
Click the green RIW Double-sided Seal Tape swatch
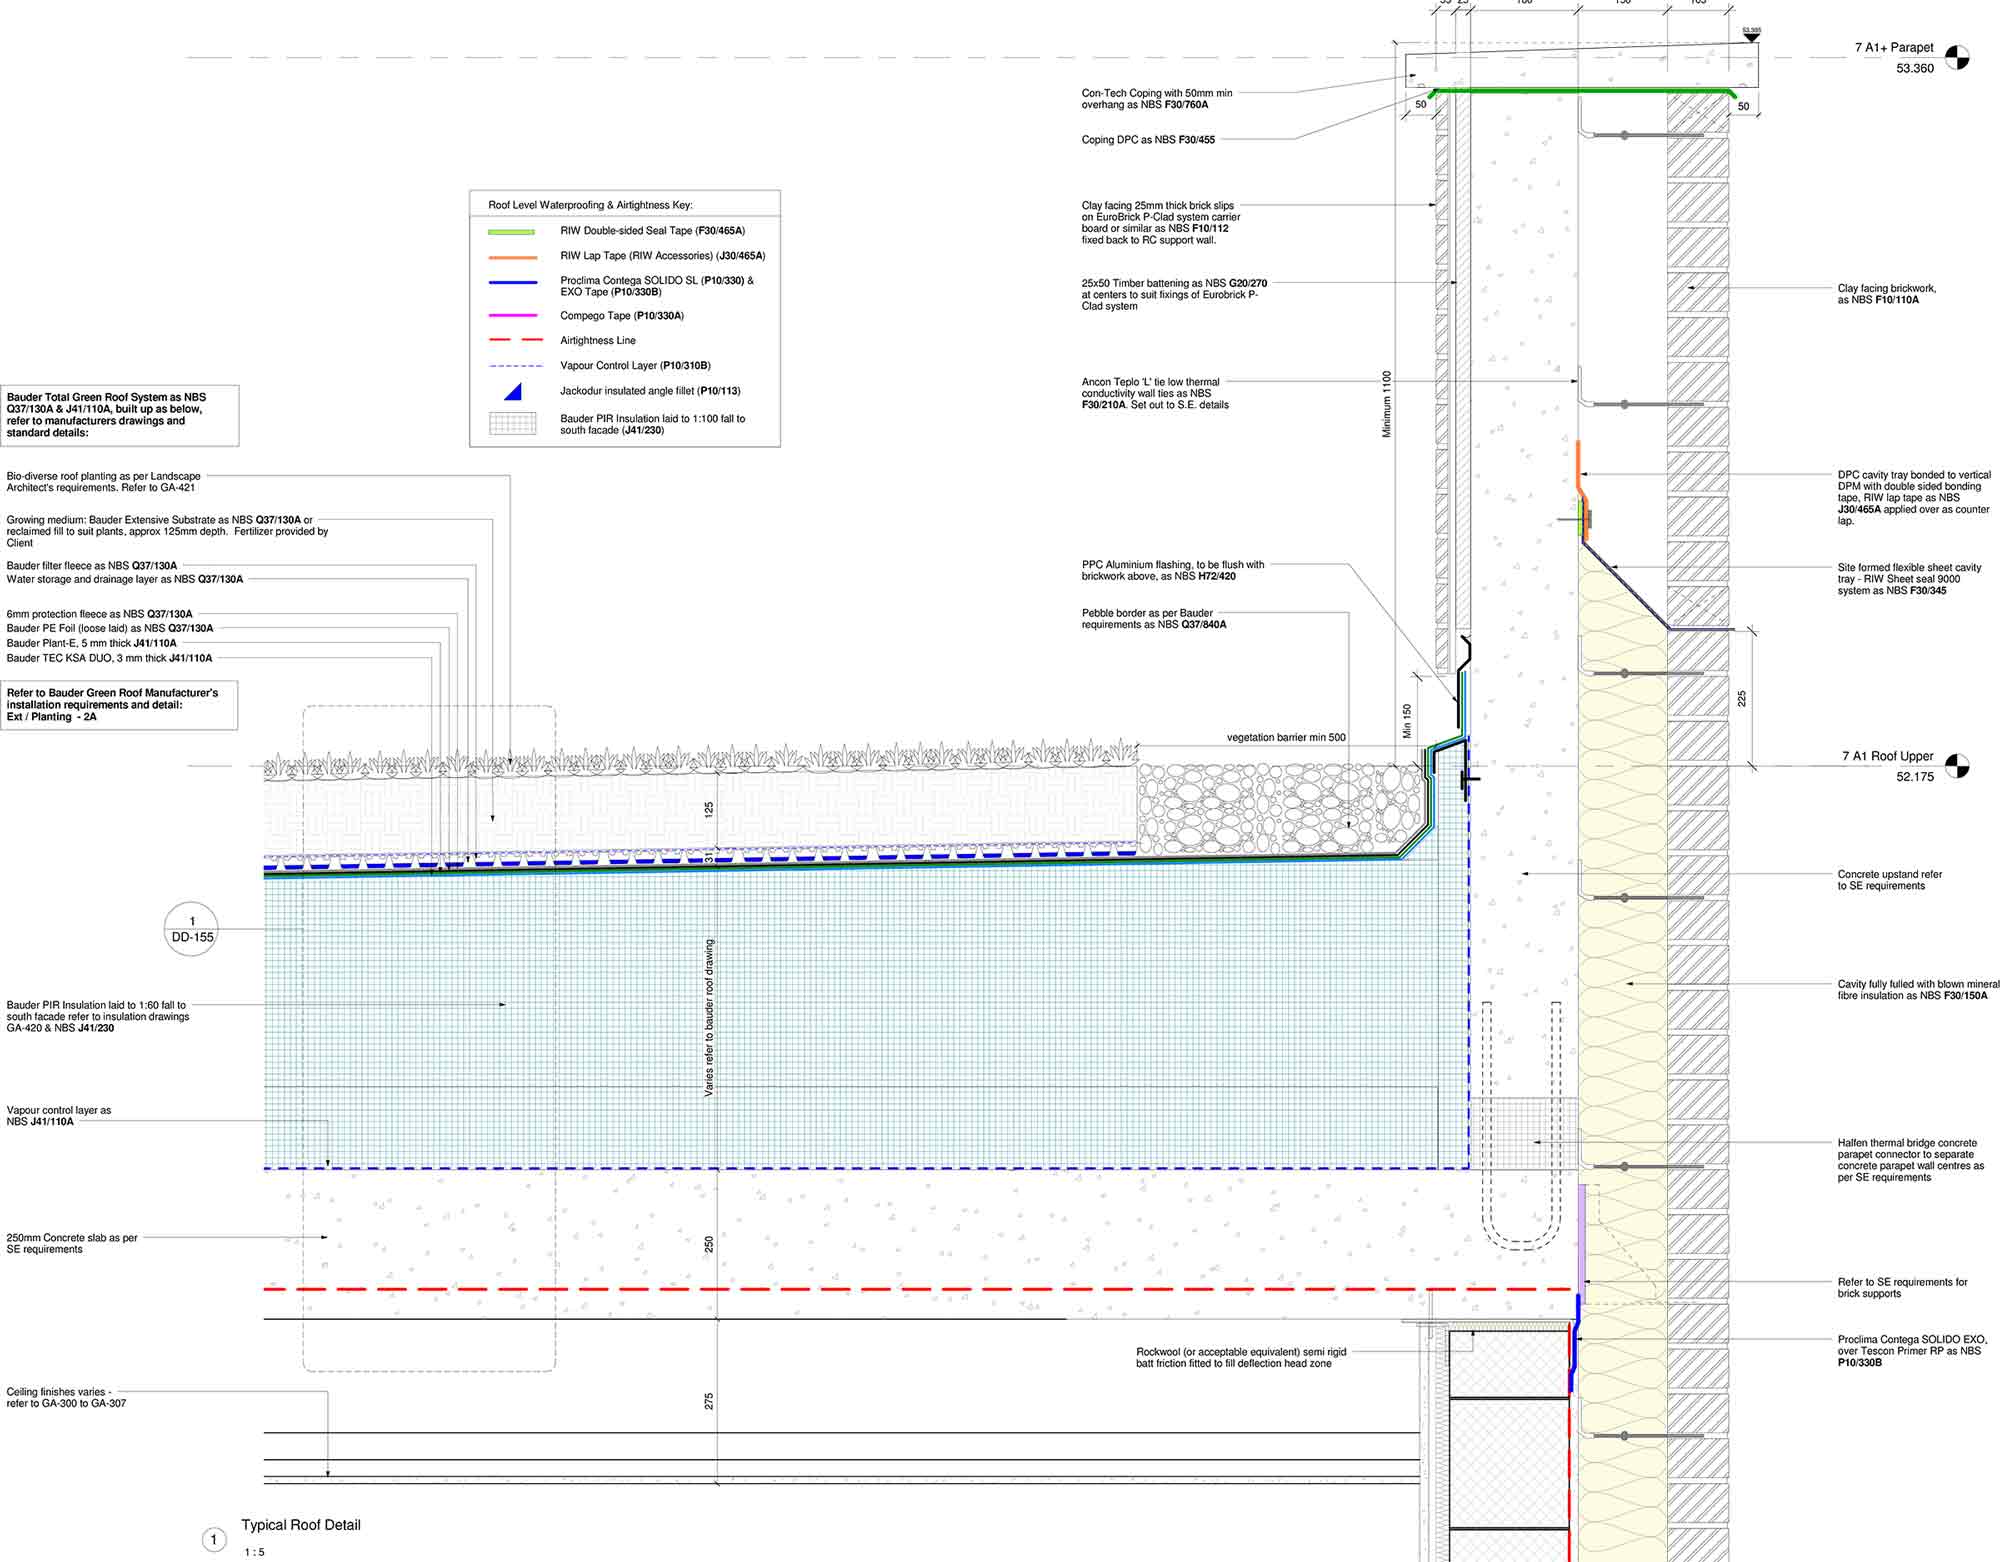click(512, 232)
